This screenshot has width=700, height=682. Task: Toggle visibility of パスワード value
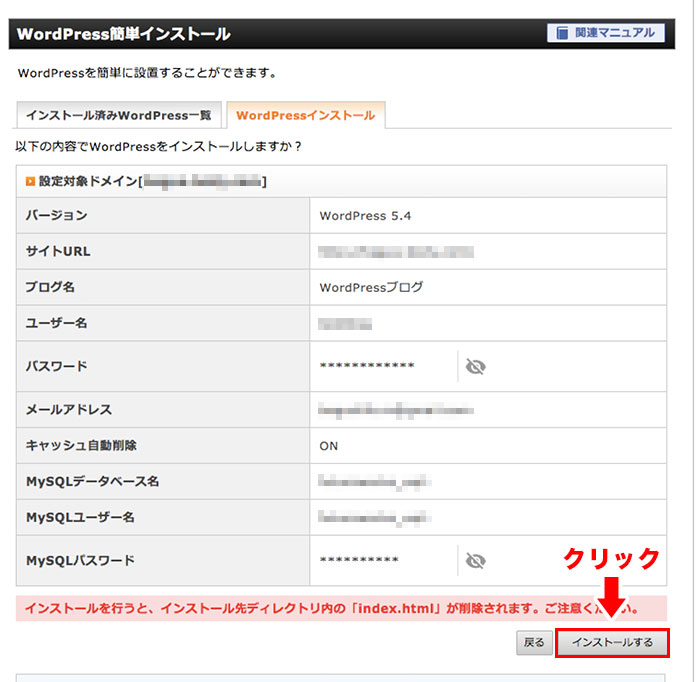pyautogui.click(x=475, y=367)
